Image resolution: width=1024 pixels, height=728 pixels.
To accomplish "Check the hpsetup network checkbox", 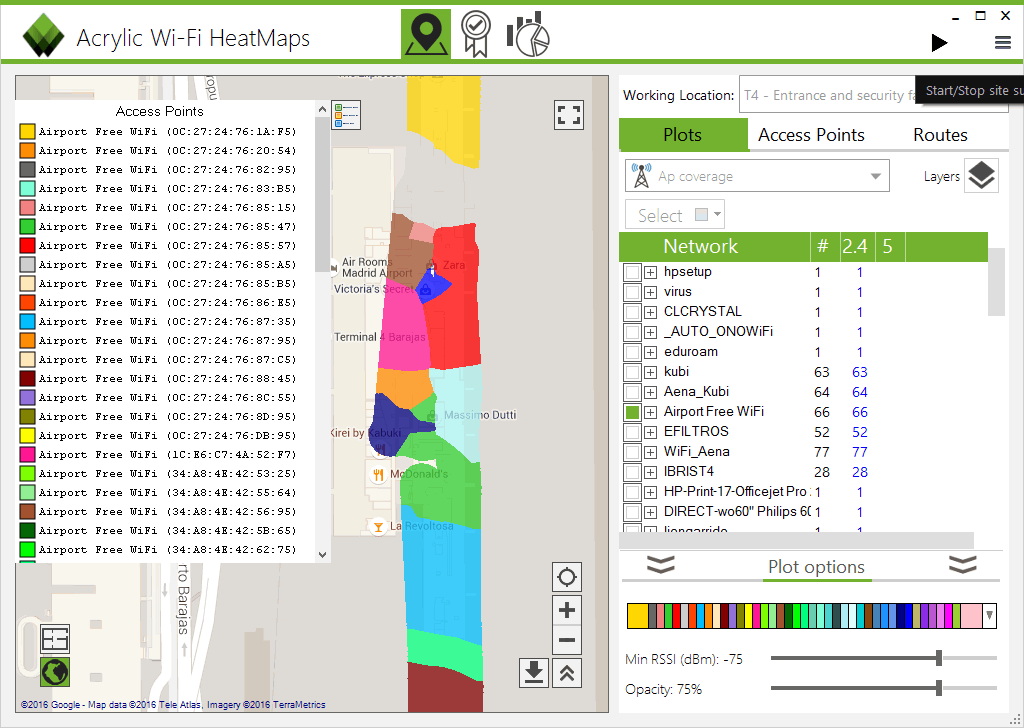I will point(632,272).
